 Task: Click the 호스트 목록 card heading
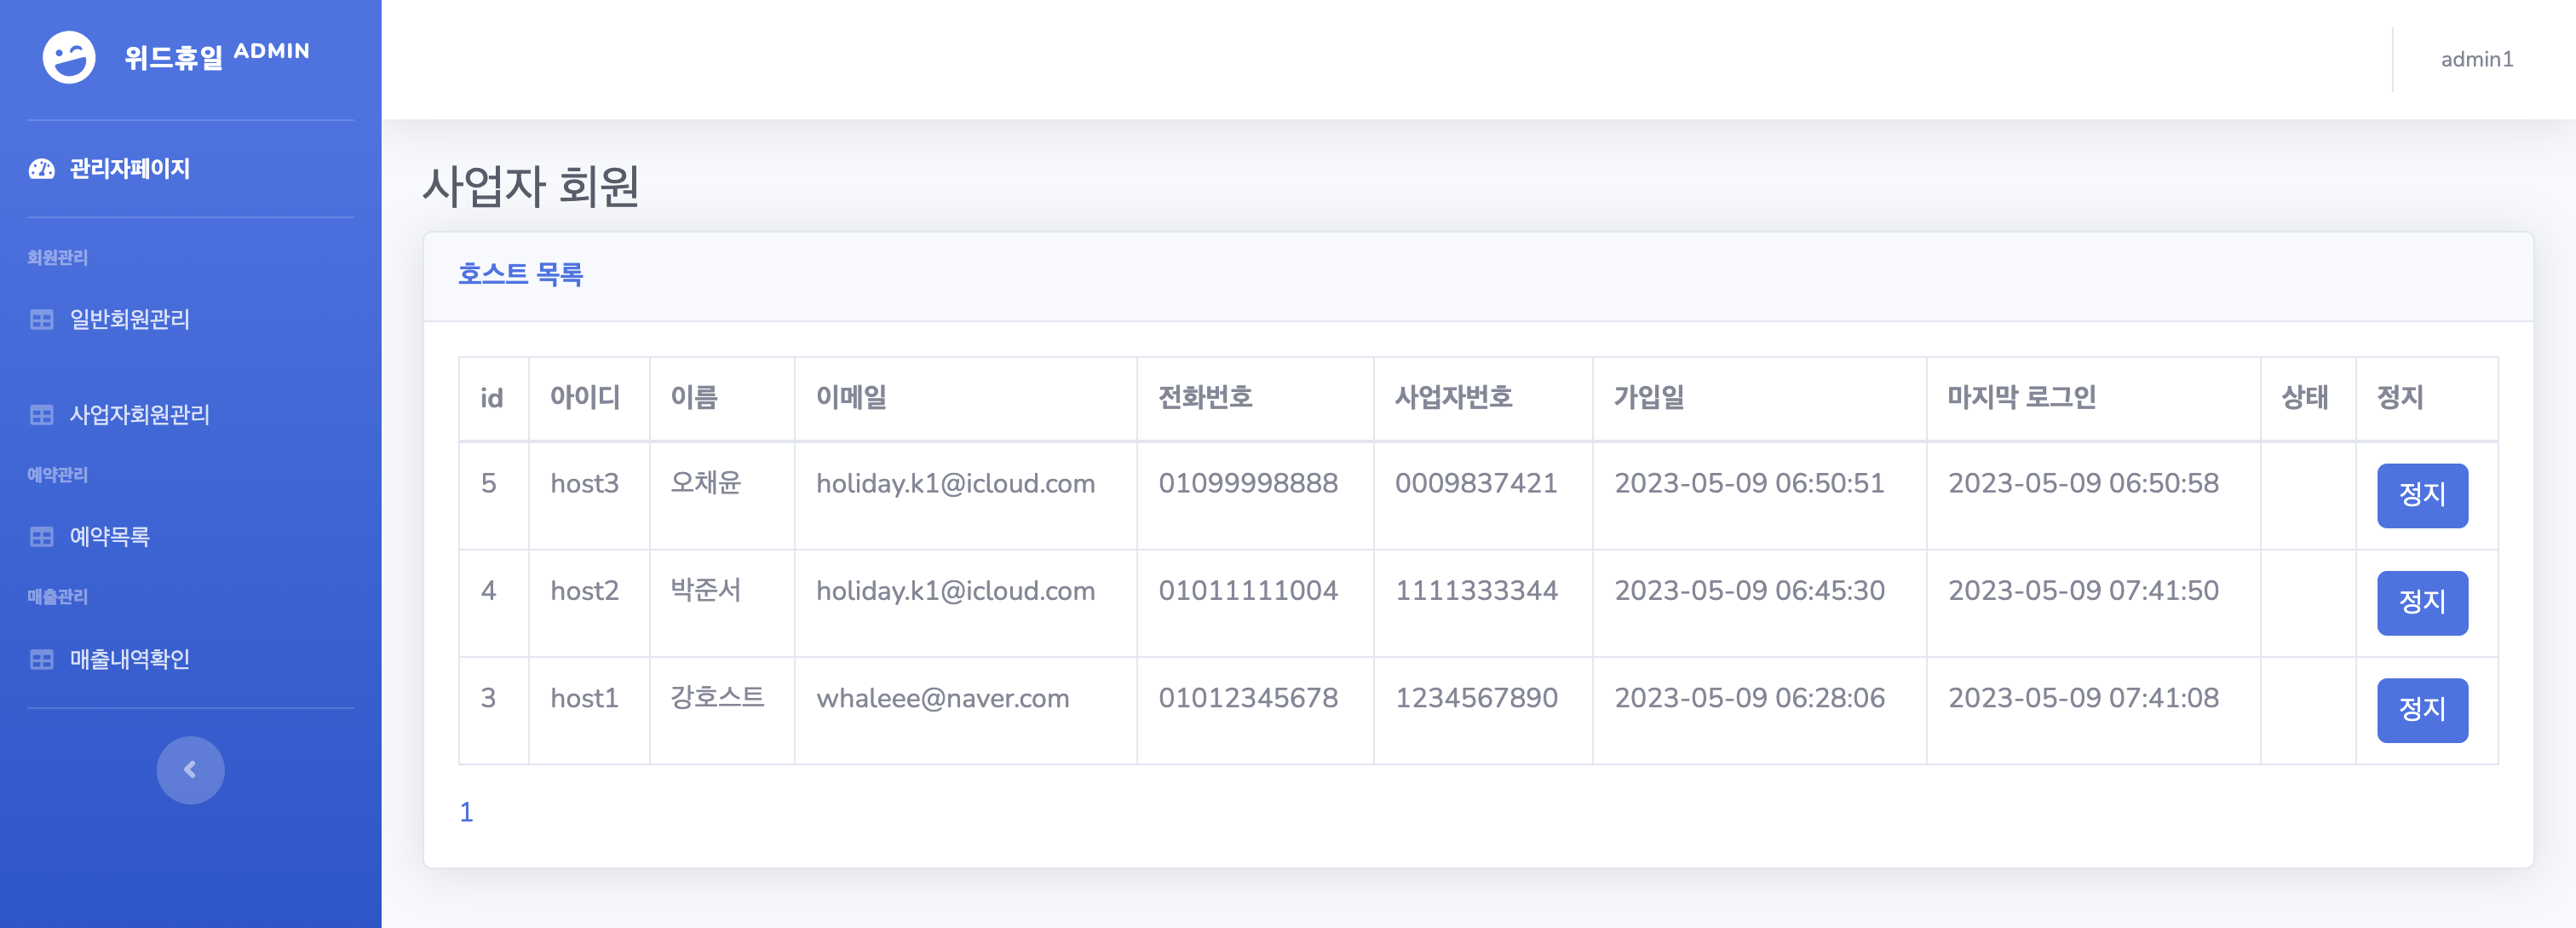521,274
